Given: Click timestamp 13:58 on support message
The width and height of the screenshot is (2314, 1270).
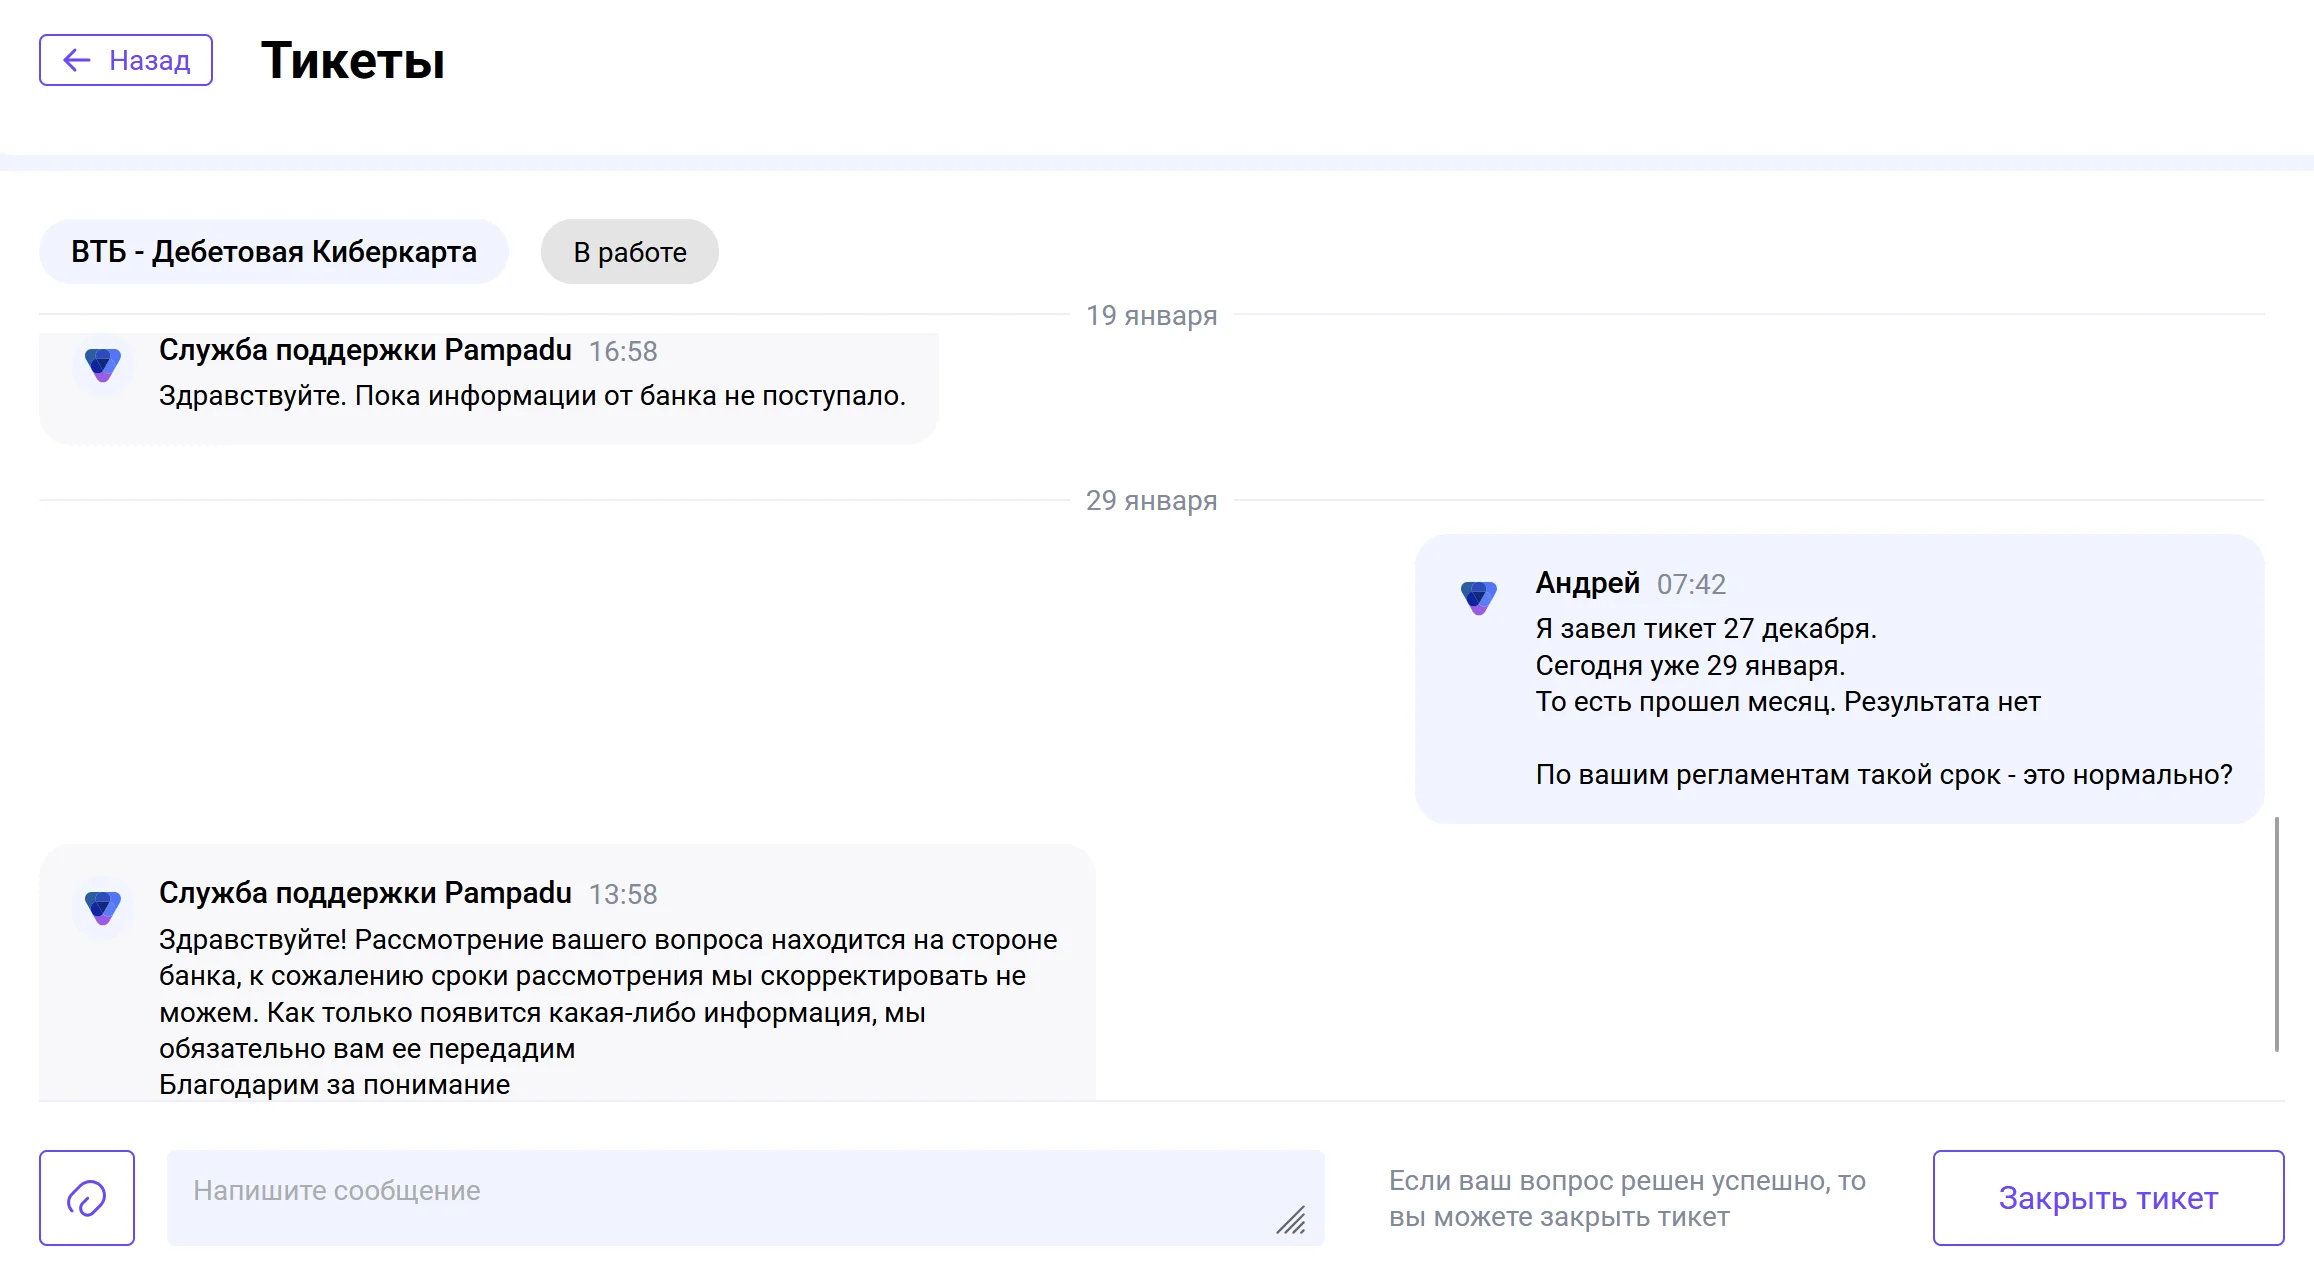Looking at the screenshot, I should 623,894.
